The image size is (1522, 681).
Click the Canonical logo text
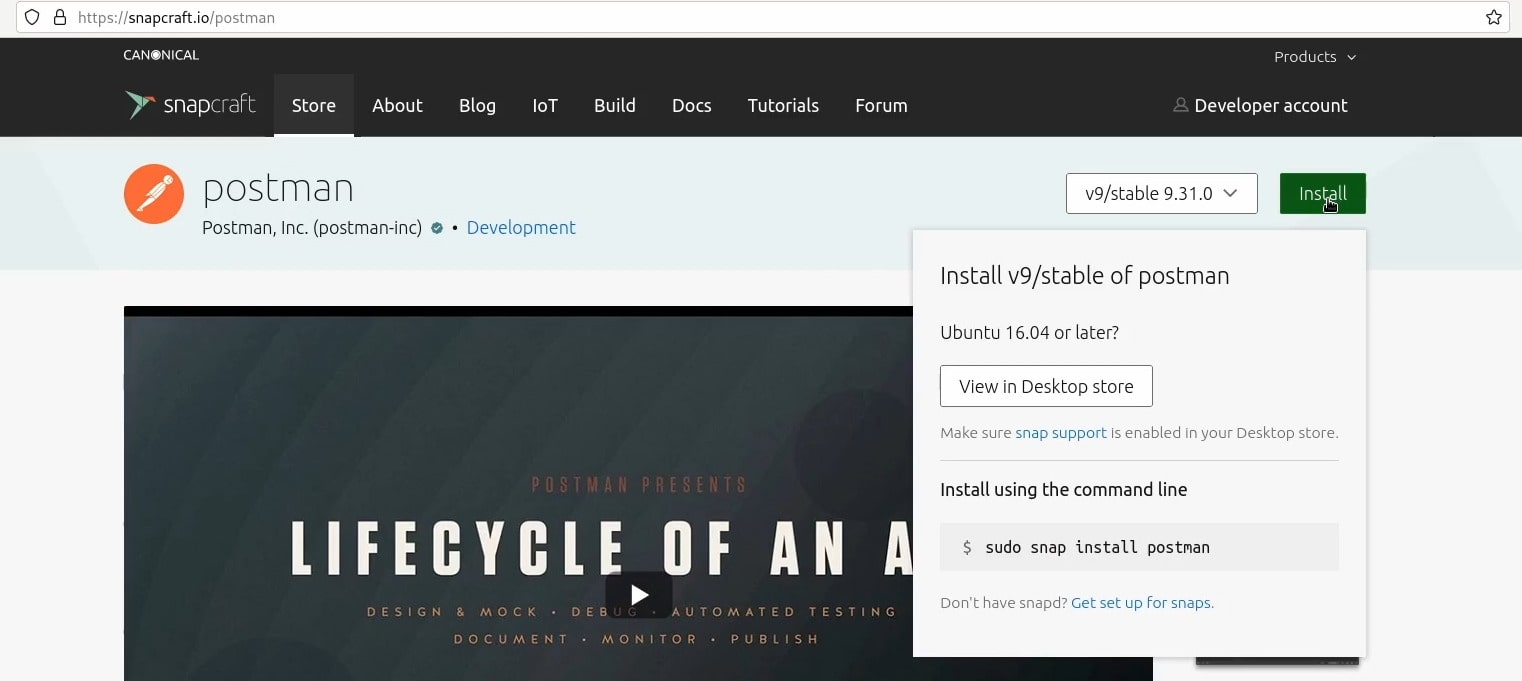(161, 55)
